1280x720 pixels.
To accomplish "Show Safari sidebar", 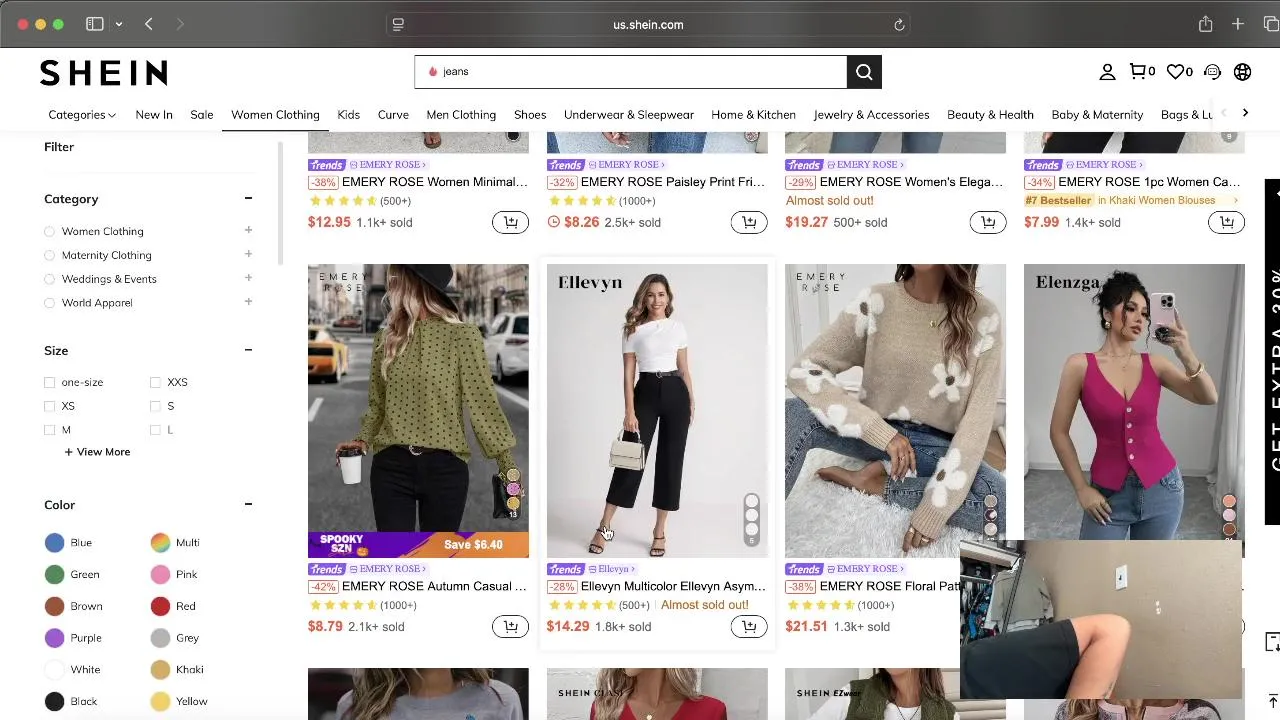I will click(95, 24).
